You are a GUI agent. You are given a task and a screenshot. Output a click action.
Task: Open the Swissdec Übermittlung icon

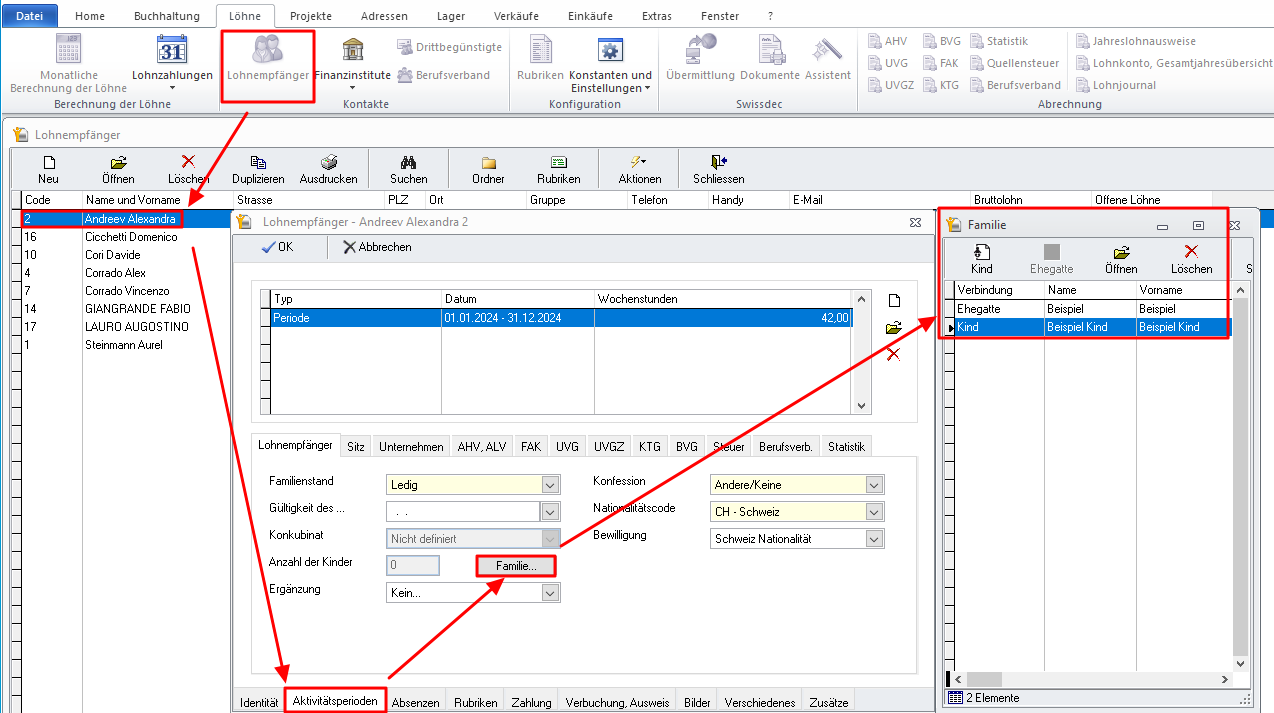700,49
